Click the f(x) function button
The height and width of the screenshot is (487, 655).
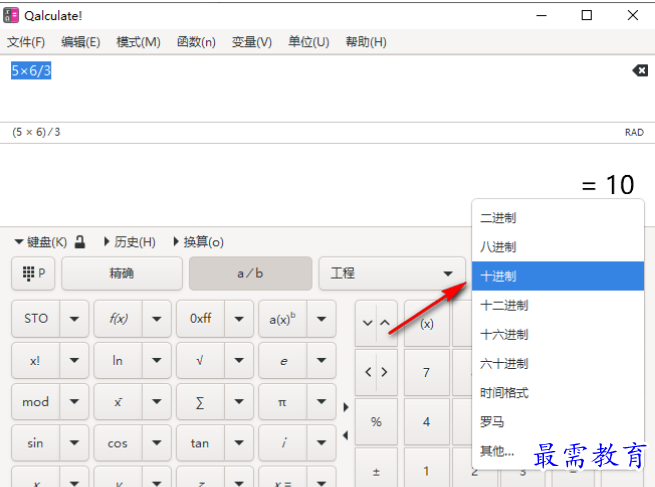tap(118, 319)
